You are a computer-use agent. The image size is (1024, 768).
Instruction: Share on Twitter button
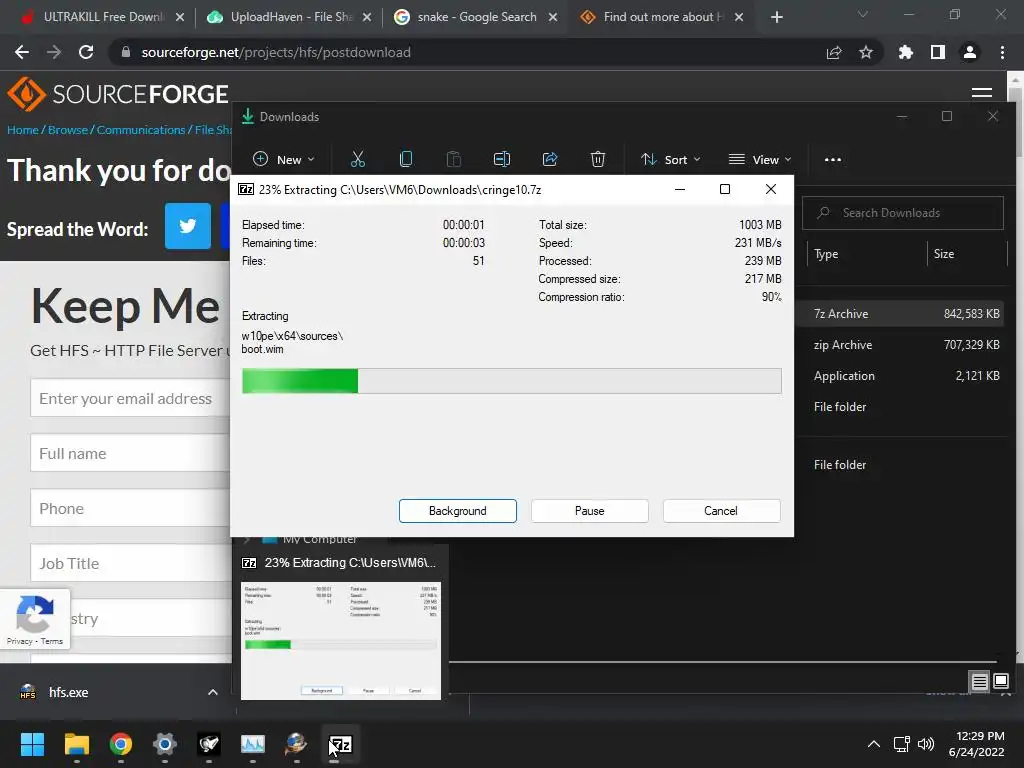pos(188,226)
